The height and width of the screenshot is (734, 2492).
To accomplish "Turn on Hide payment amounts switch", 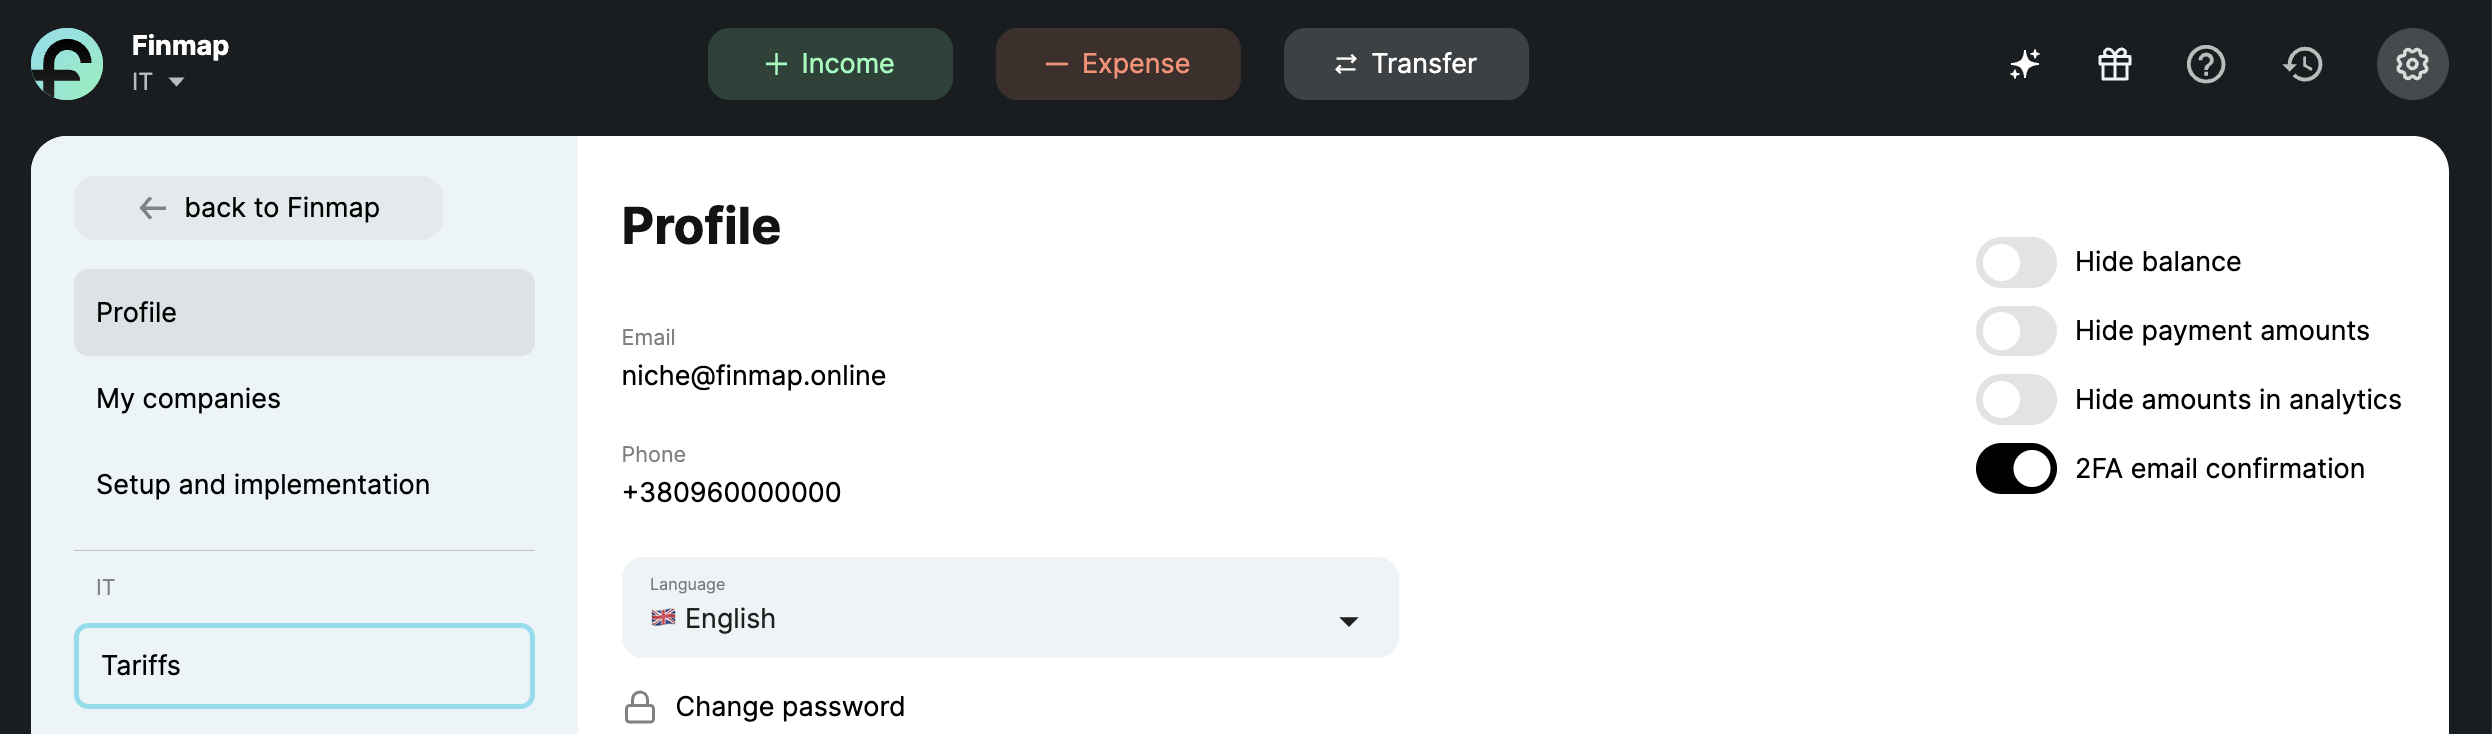I will click(x=2016, y=331).
